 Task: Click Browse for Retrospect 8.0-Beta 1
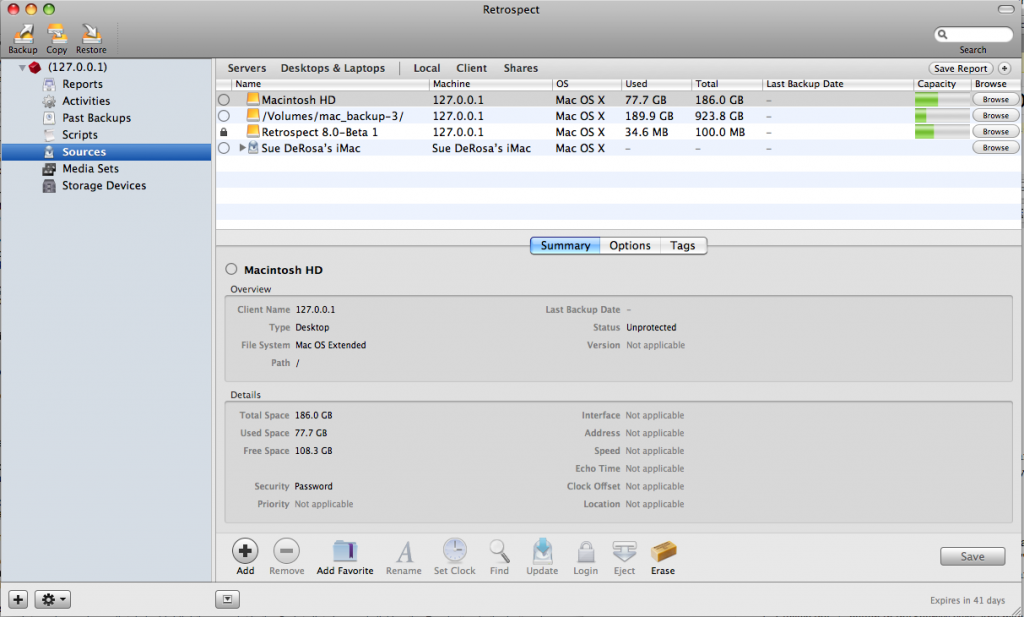pos(995,132)
